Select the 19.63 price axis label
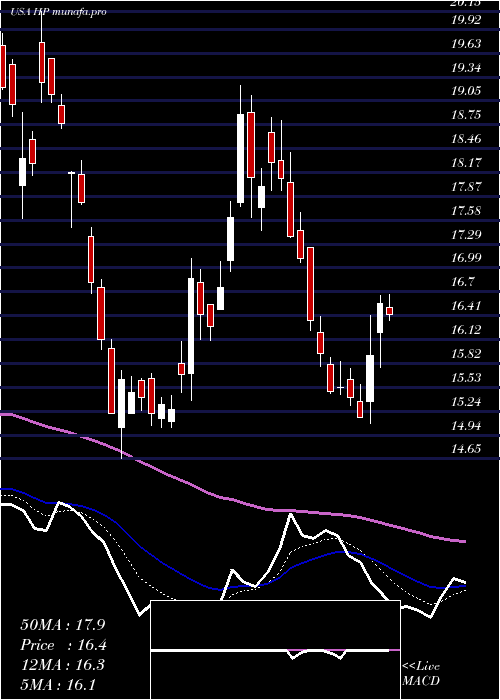Viewport: 500px width, 700px height. (x=467, y=44)
